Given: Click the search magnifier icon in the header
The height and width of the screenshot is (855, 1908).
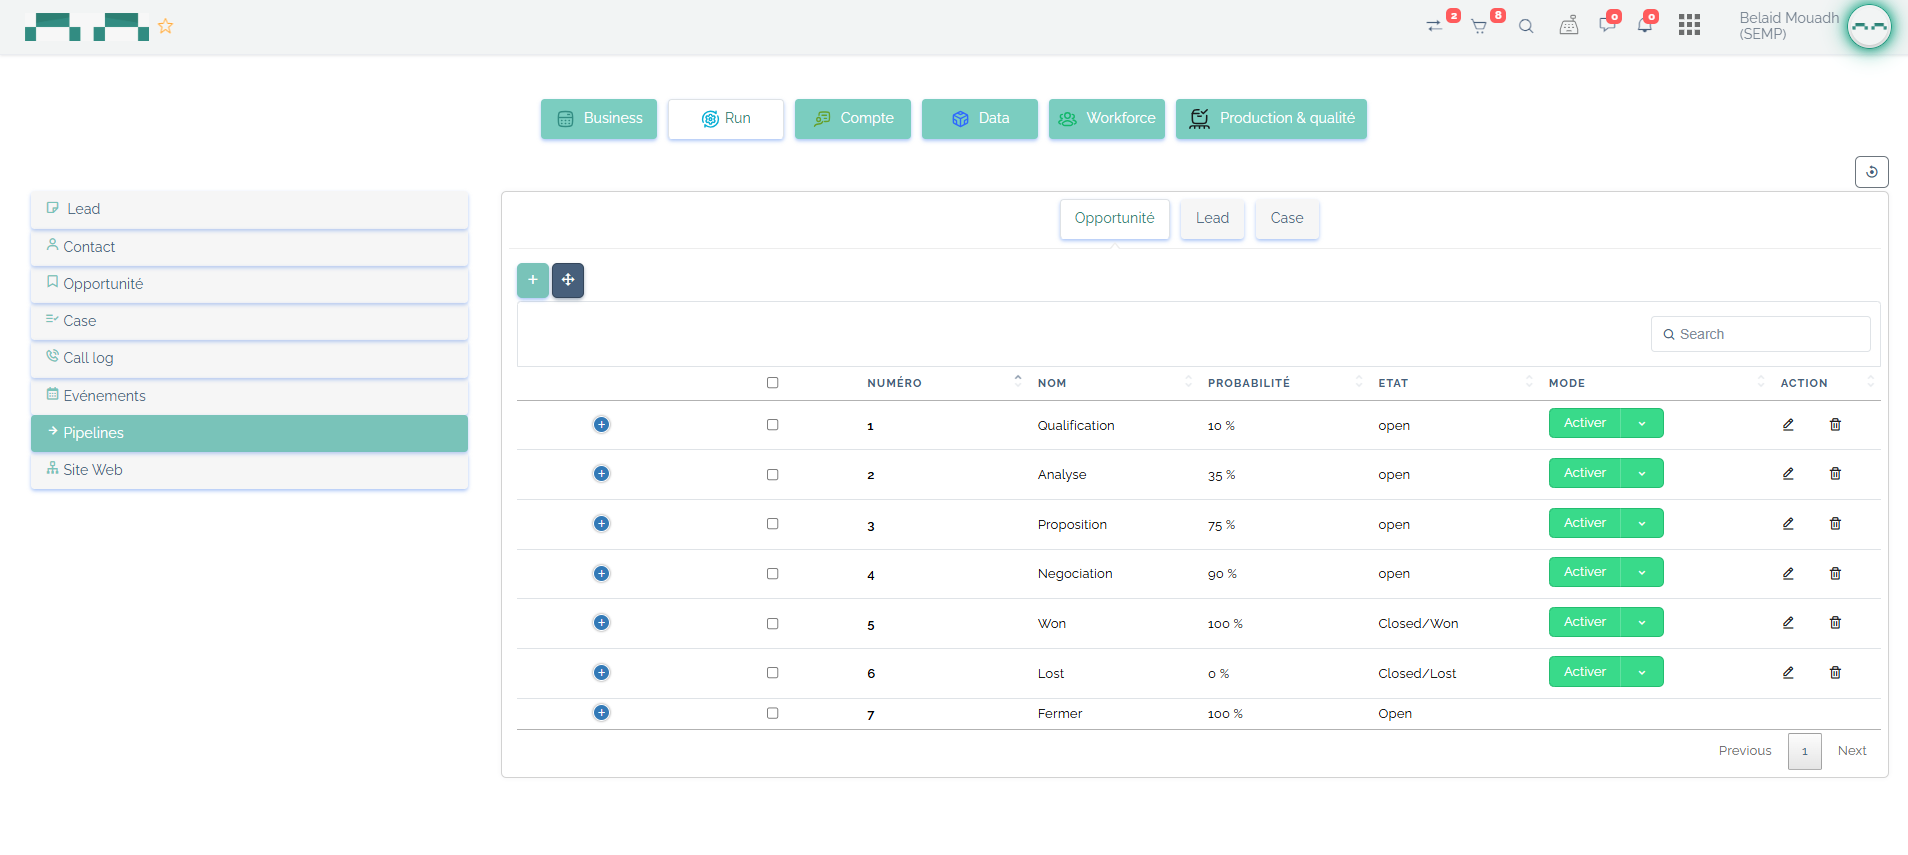Looking at the screenshot, I should point(1526,27).
